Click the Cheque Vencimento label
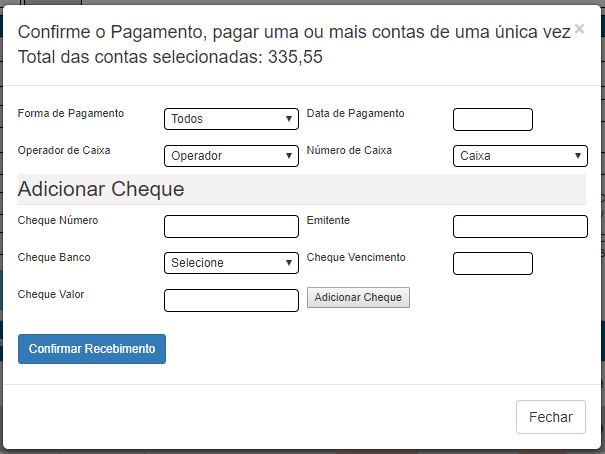The image size is (605, 454). click(x=356, y=258)
